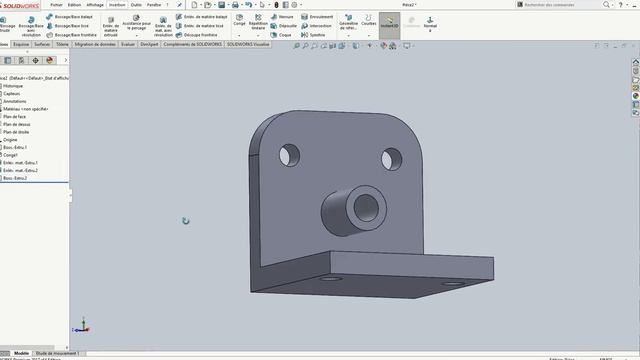
Task: Click Répétition linéaire tool
Action: click(258, 22)
